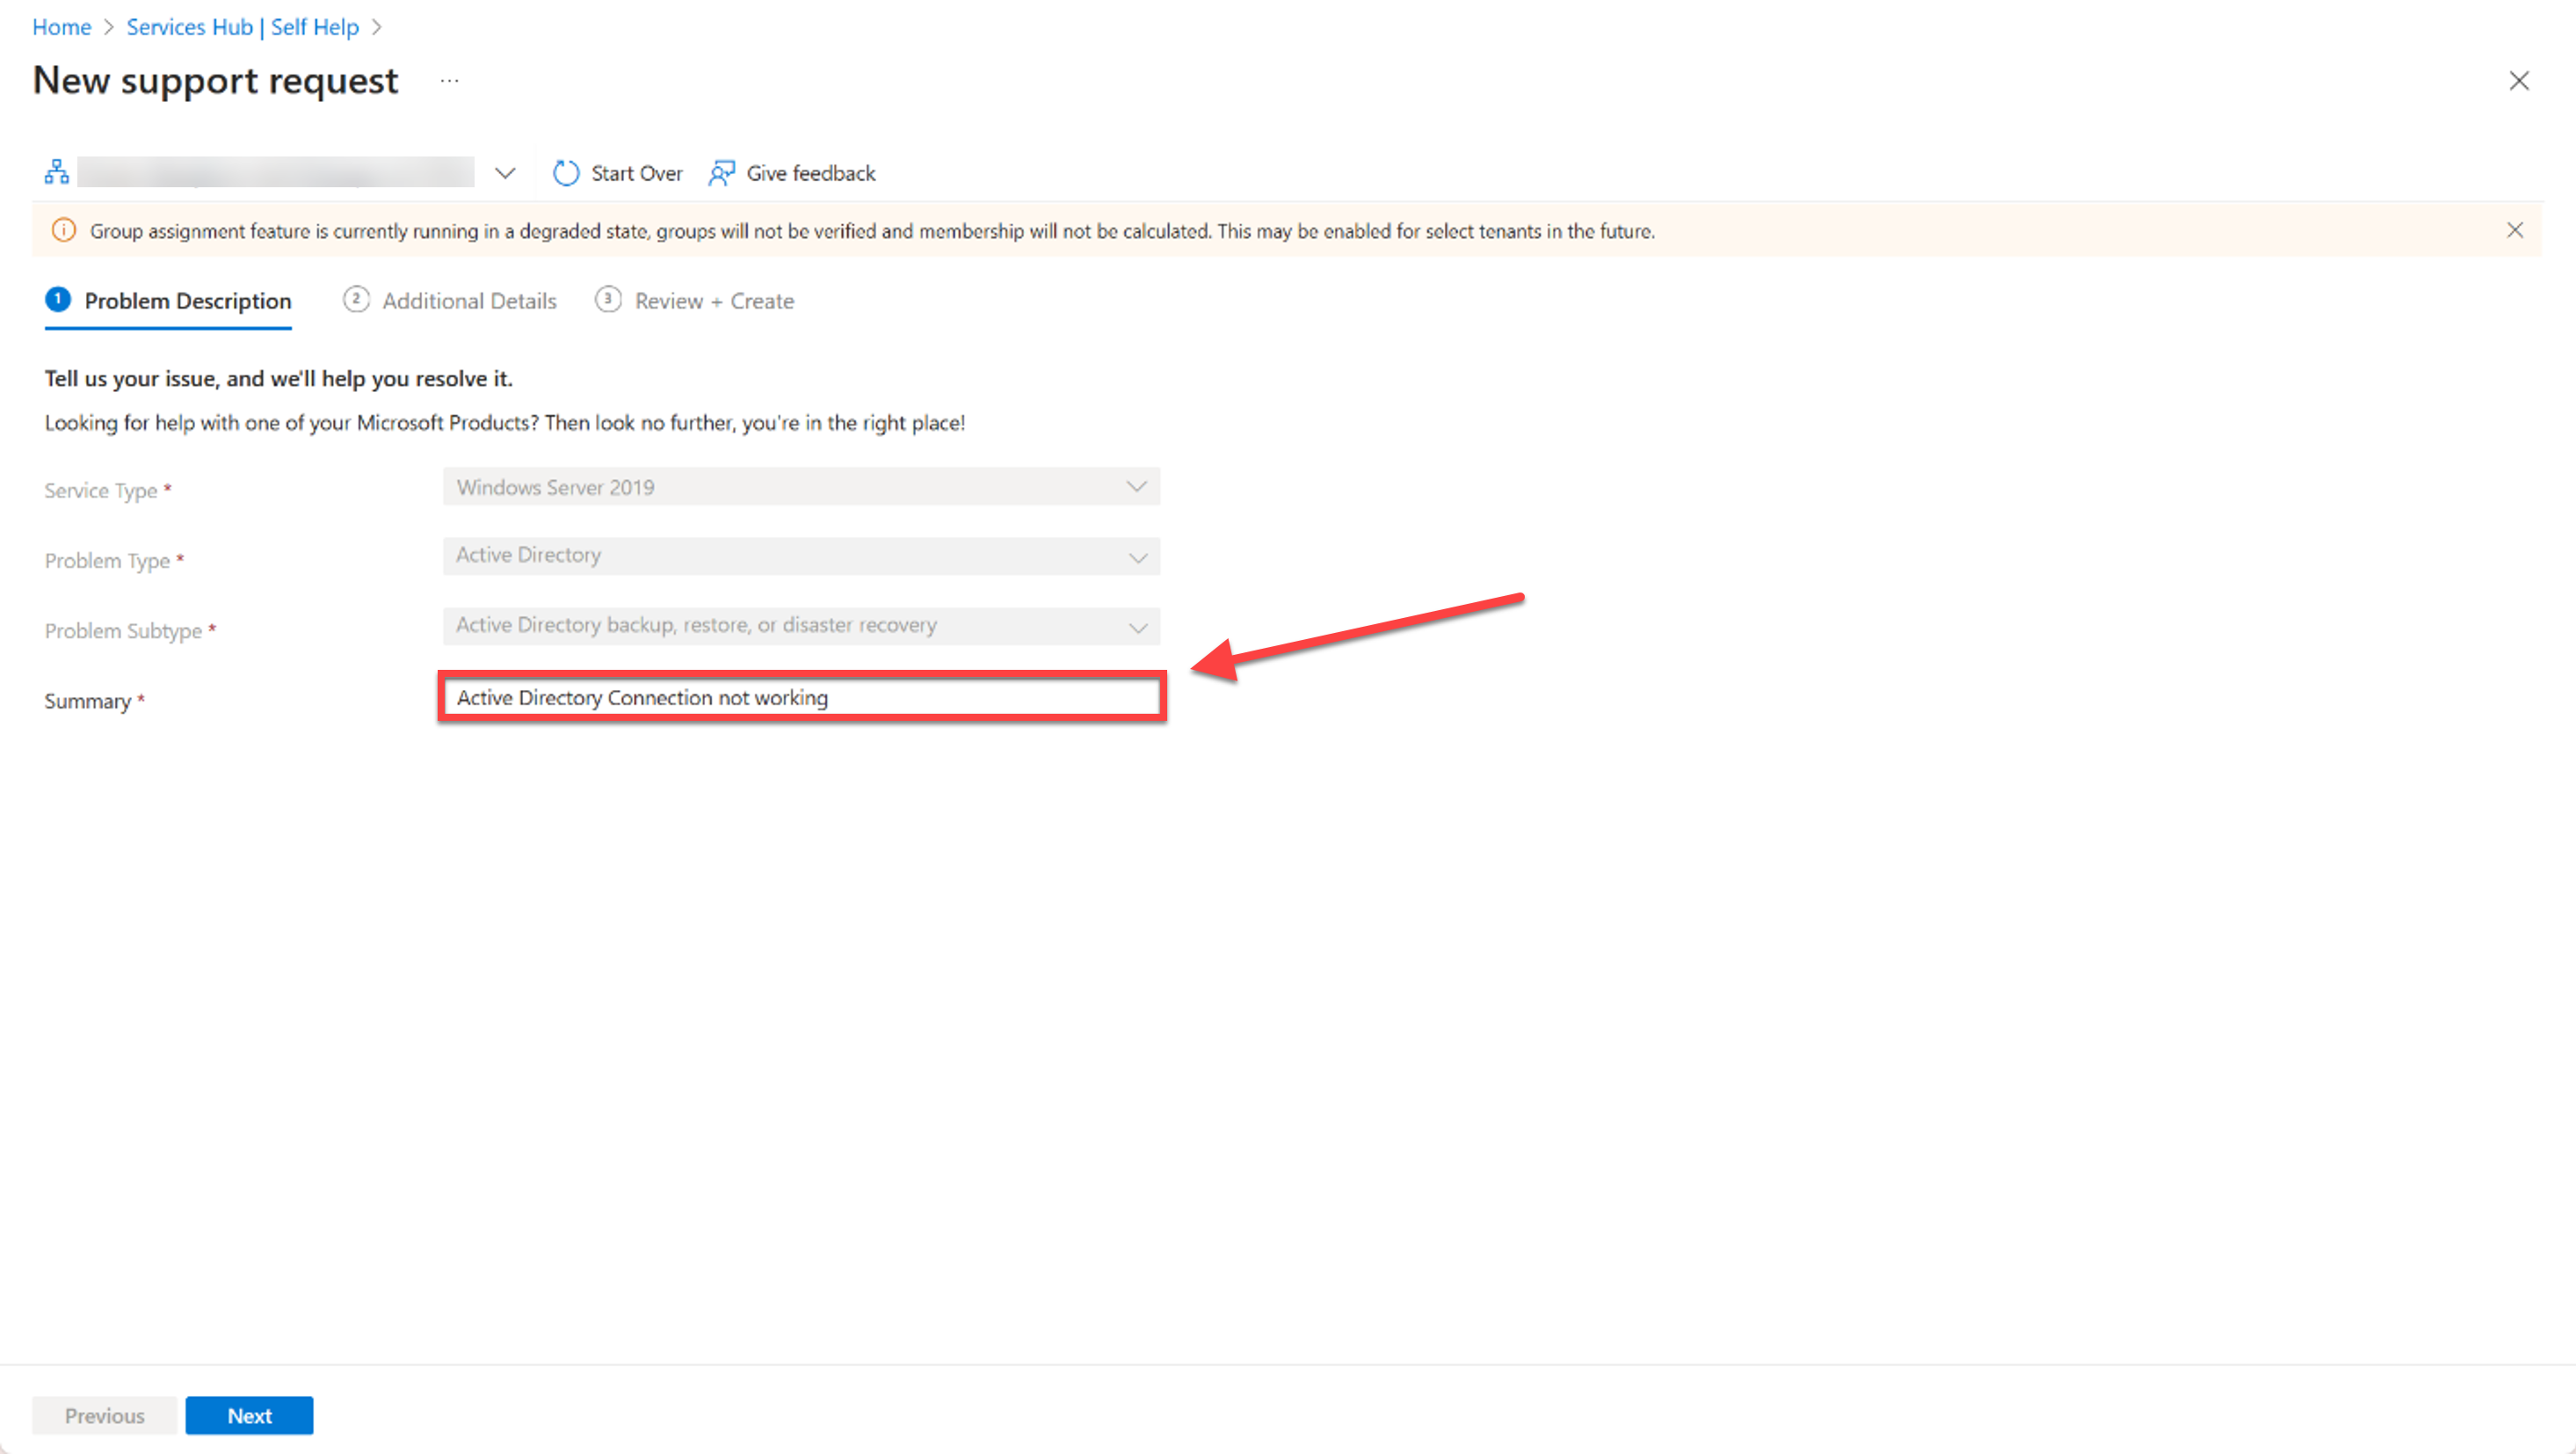The image size is (2576, 1454).
Task: Click the Previous button
Action: click(x=103, y=1415)
